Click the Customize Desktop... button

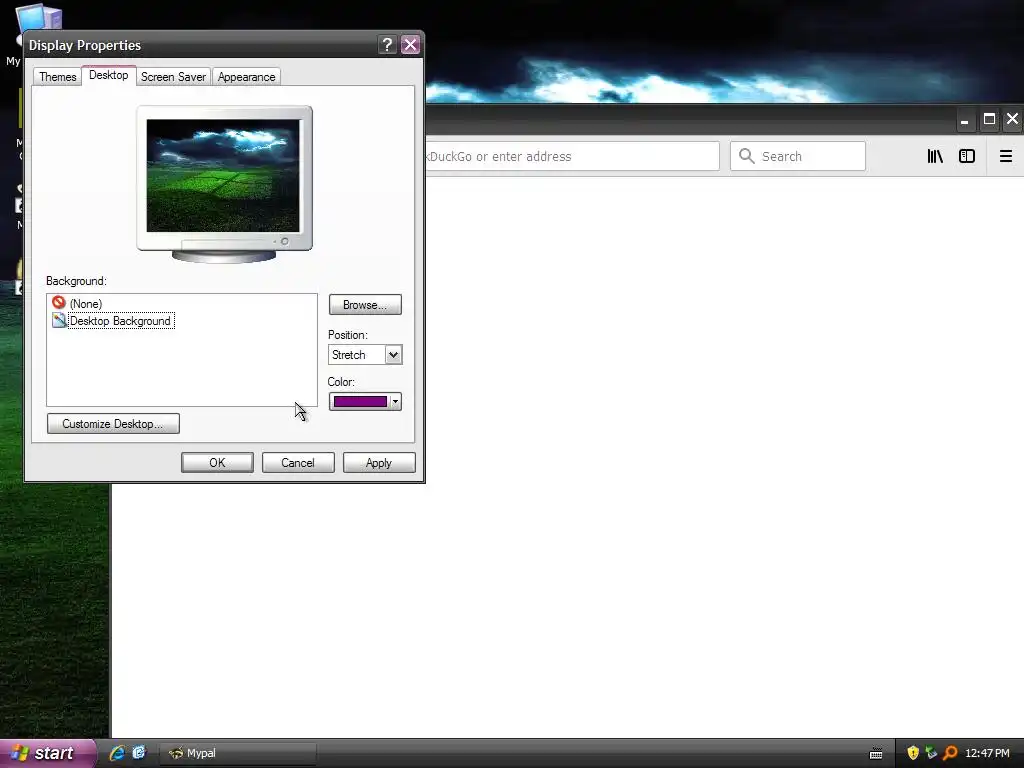click(113, 424)
